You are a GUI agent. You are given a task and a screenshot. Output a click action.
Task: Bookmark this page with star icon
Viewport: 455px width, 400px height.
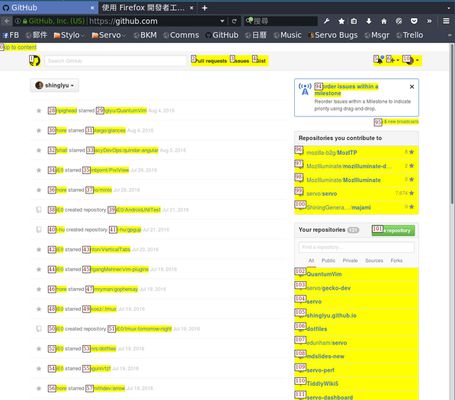pos(341,21)
